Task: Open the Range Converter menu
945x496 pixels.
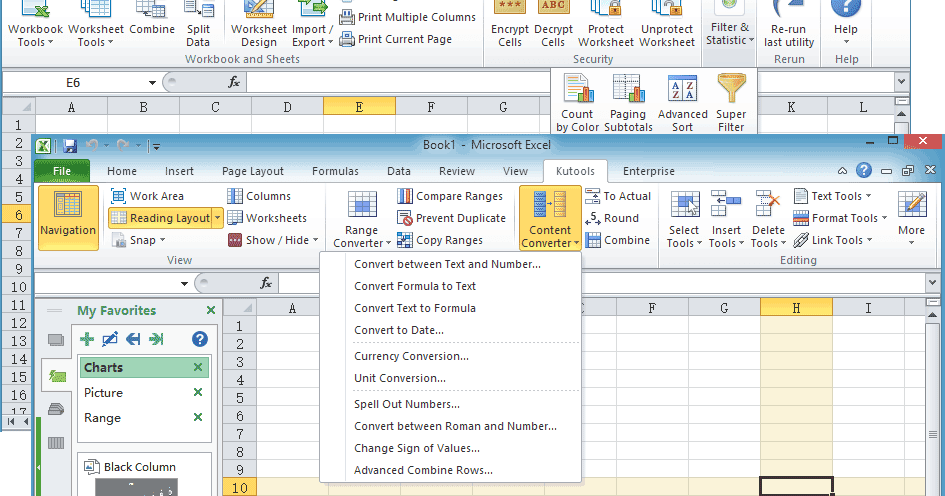Action: pyautogui.click(x=362, y=219)
